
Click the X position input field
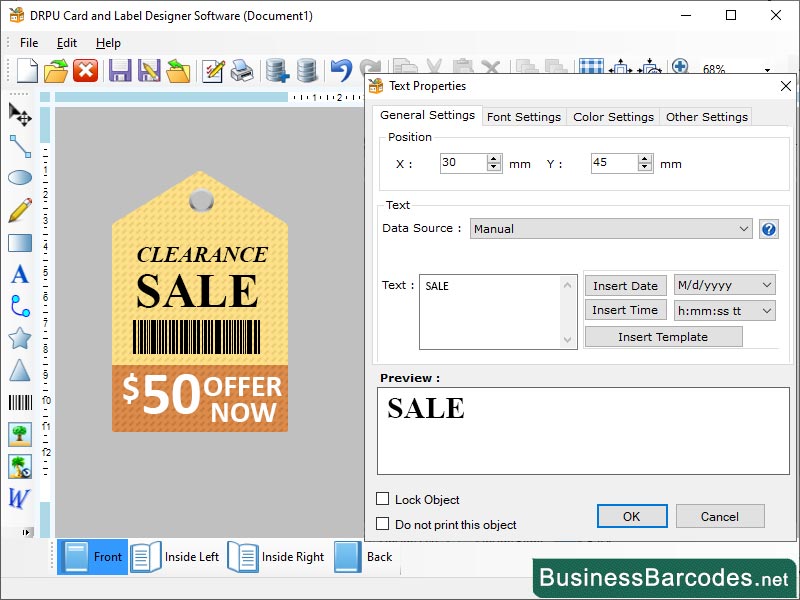(464, 163)
